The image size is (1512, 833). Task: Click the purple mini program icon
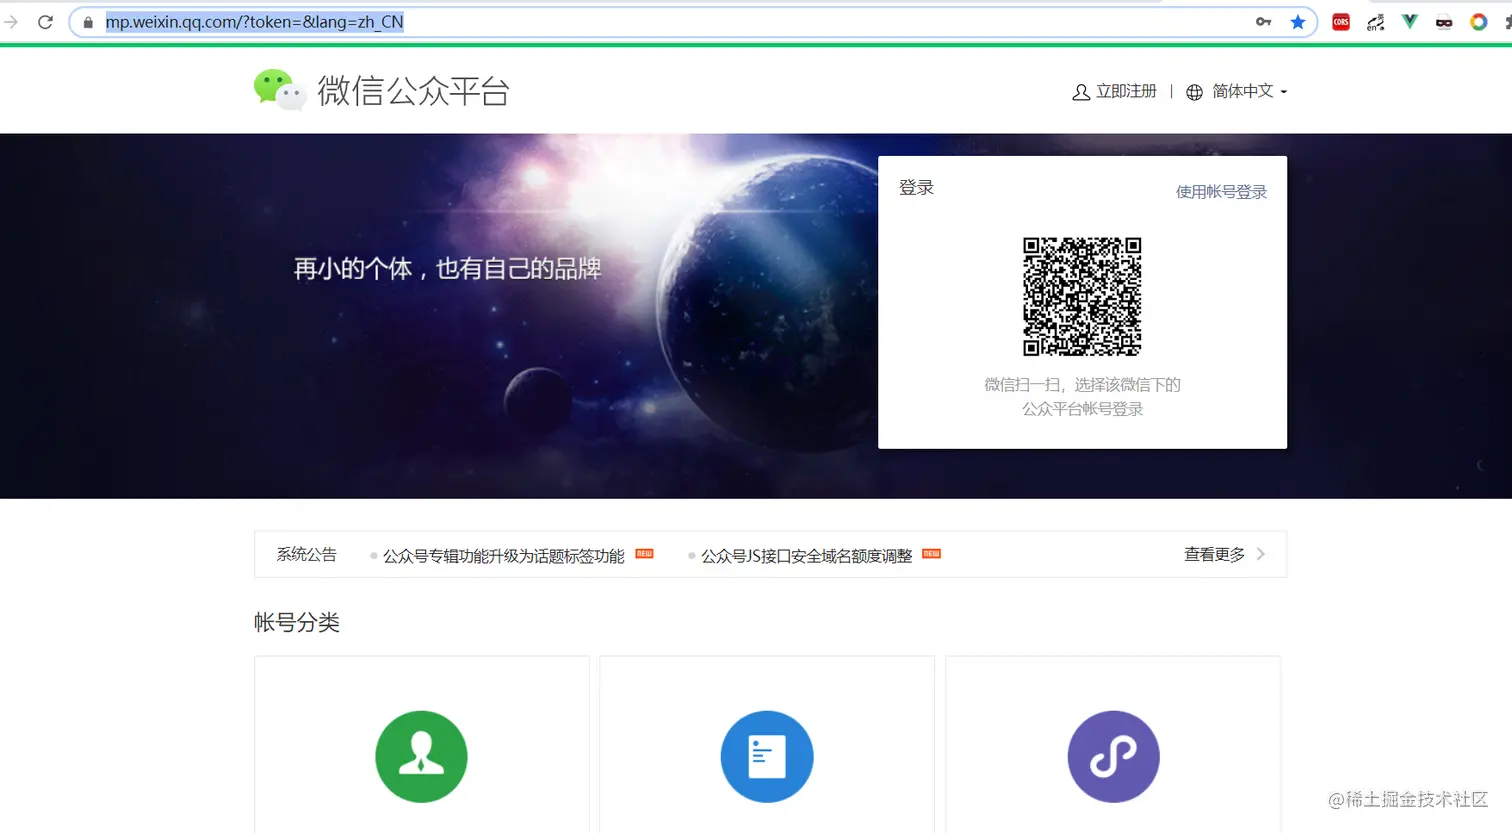coord(1113,757)
